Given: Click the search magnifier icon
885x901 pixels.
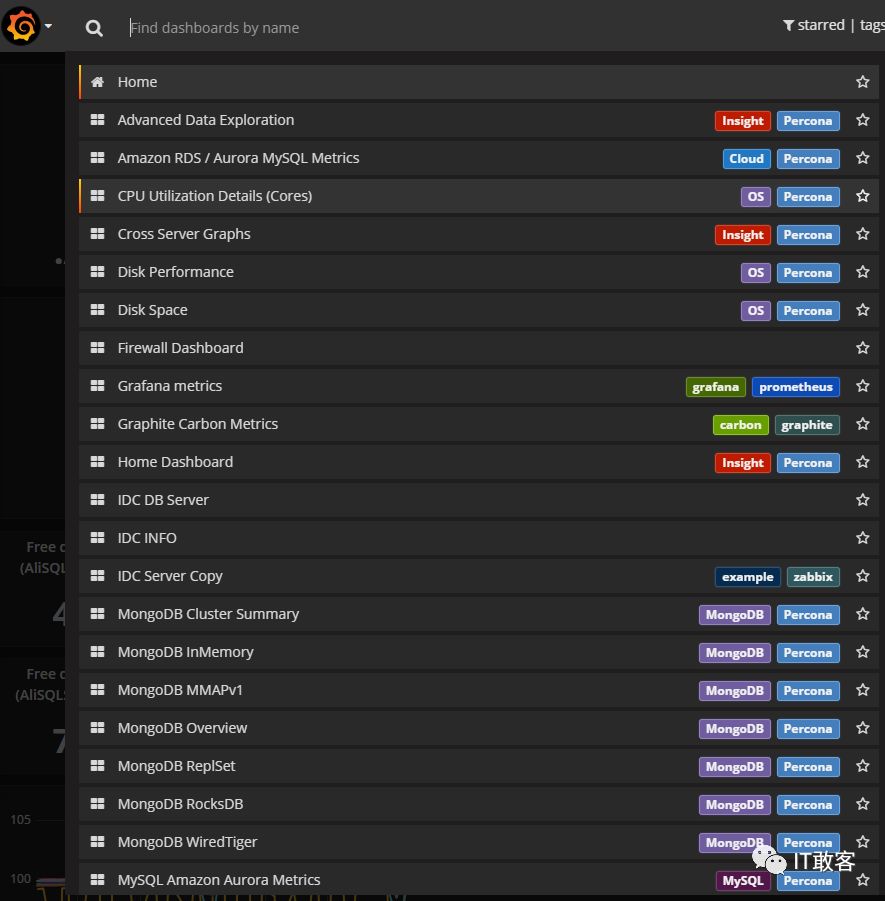Looking at the screenshot, I should (x=94, y=28).
